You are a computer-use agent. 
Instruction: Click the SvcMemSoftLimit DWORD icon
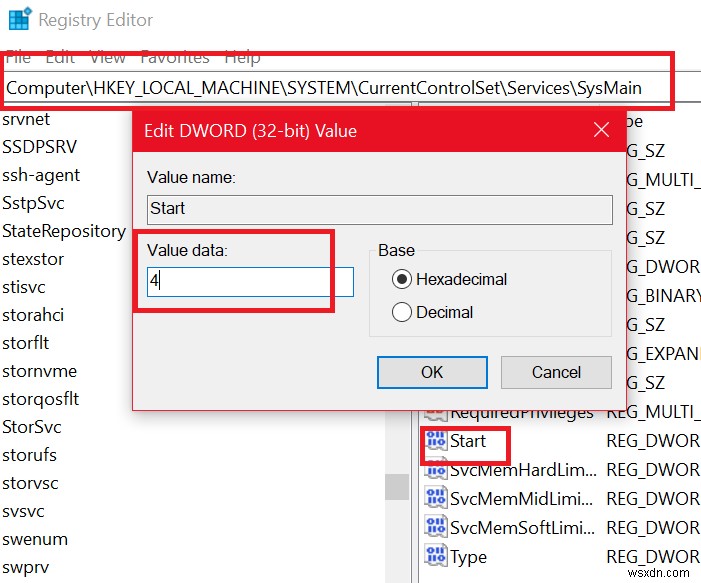coord(435,528)
